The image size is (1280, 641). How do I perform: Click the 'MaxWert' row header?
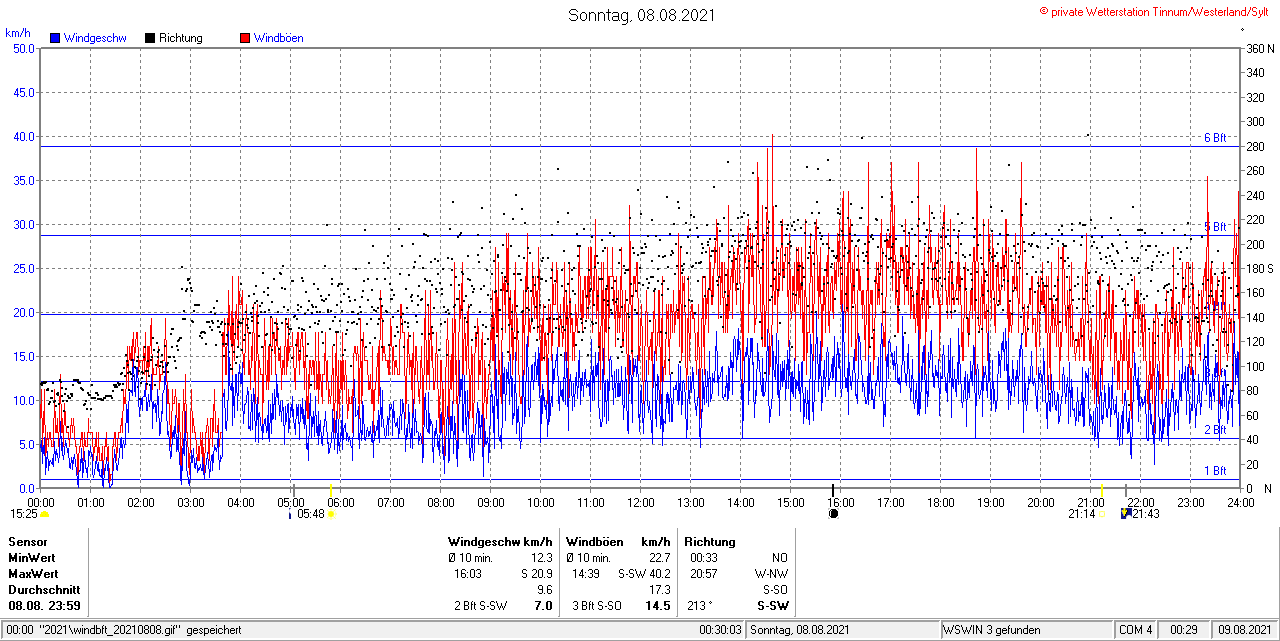coord(33,574)
